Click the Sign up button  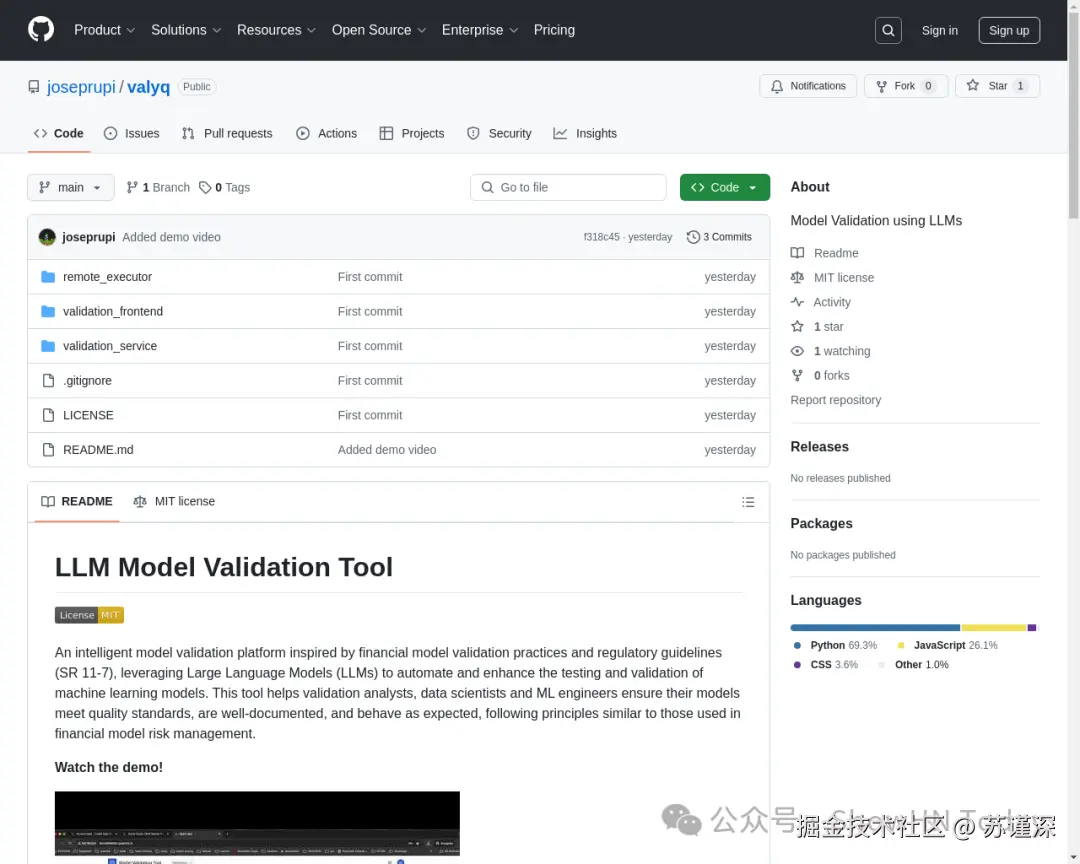(x=1008, y=30)
